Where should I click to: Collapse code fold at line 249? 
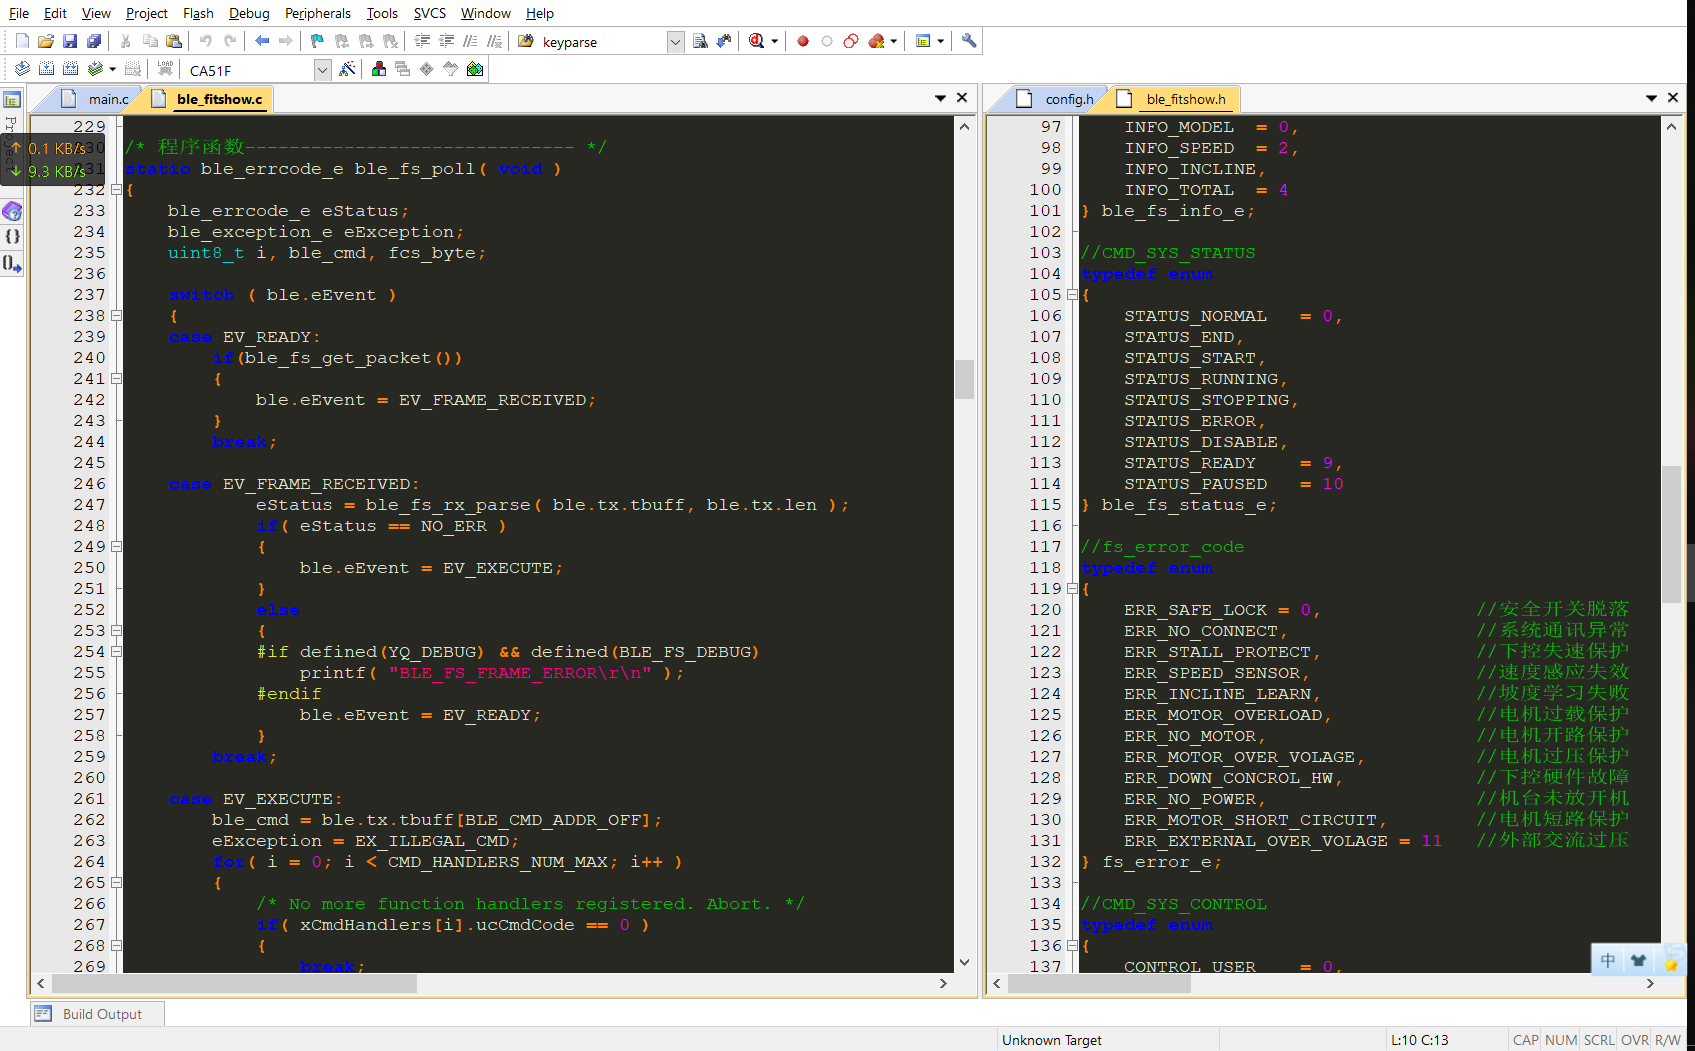coord(116,547)
